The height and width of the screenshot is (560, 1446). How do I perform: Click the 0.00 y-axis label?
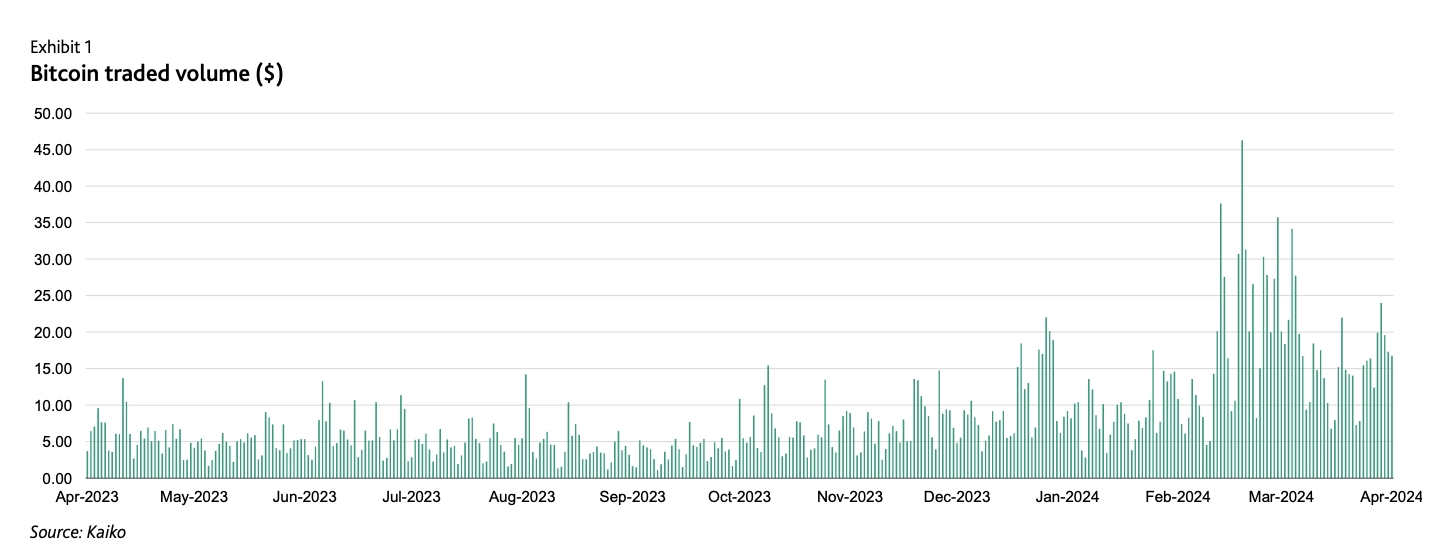(x=56, y=478)
